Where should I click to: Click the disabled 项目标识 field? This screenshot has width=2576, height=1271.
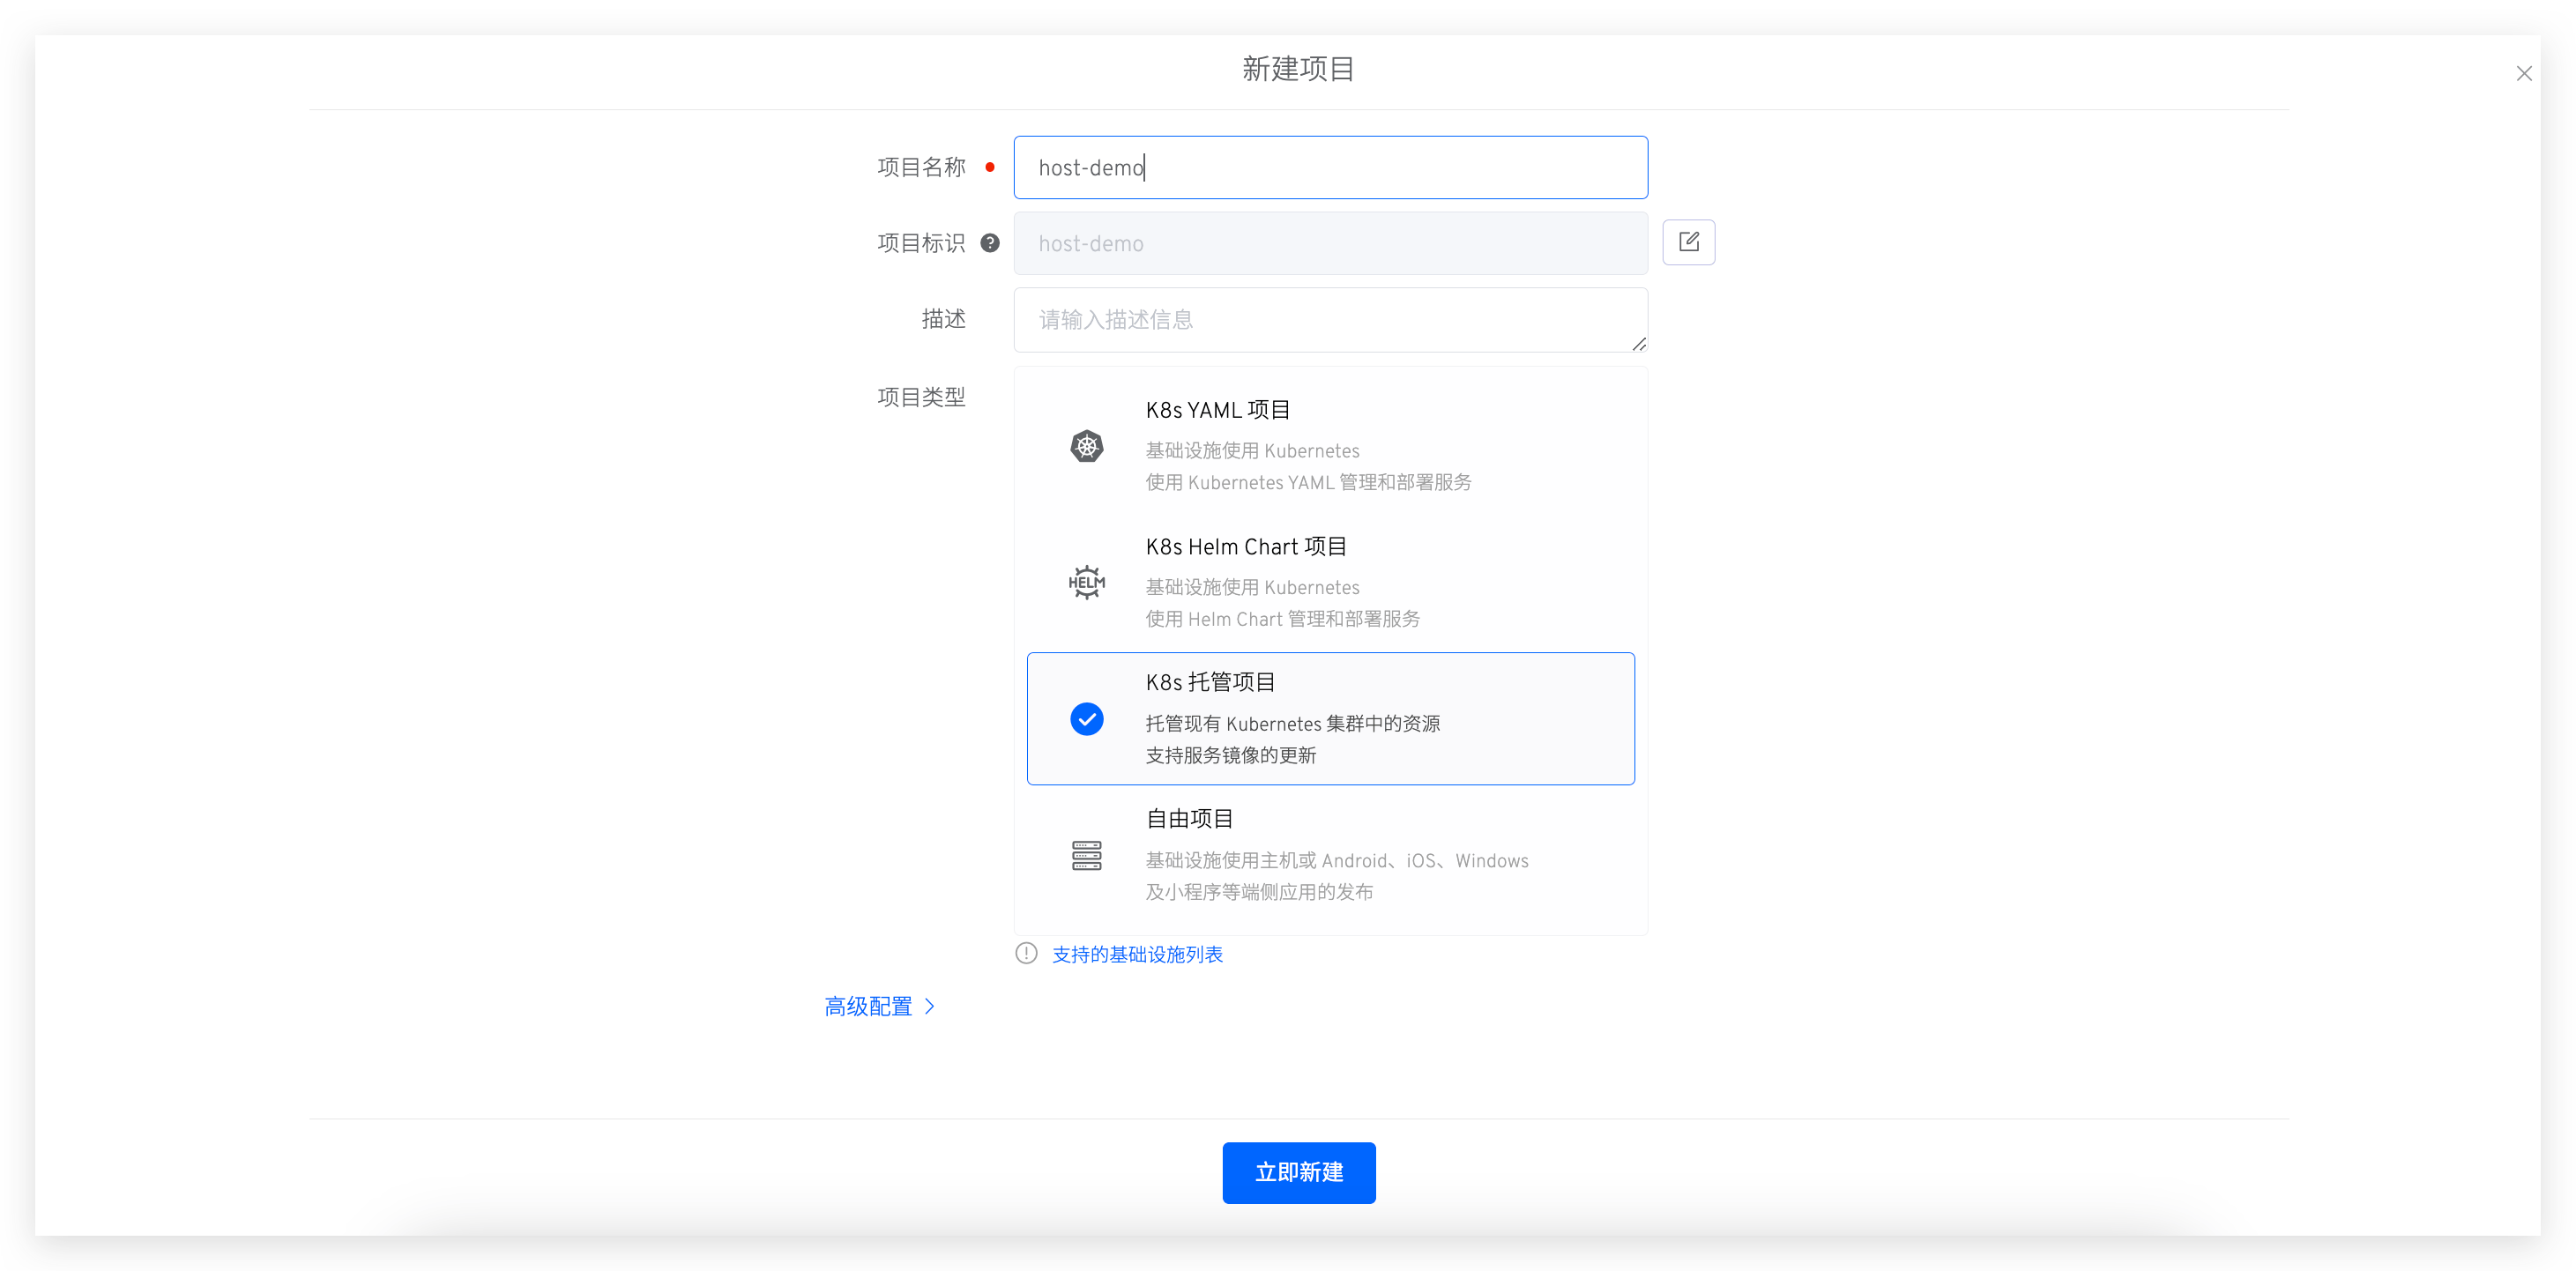(1330, 243)
